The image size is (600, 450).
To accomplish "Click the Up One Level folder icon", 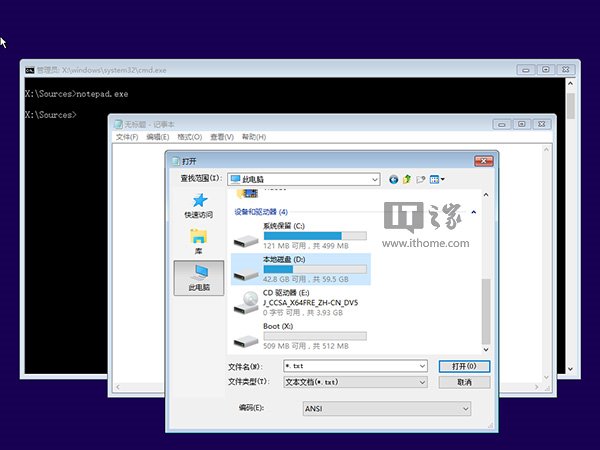I will [x=408, y=179].
